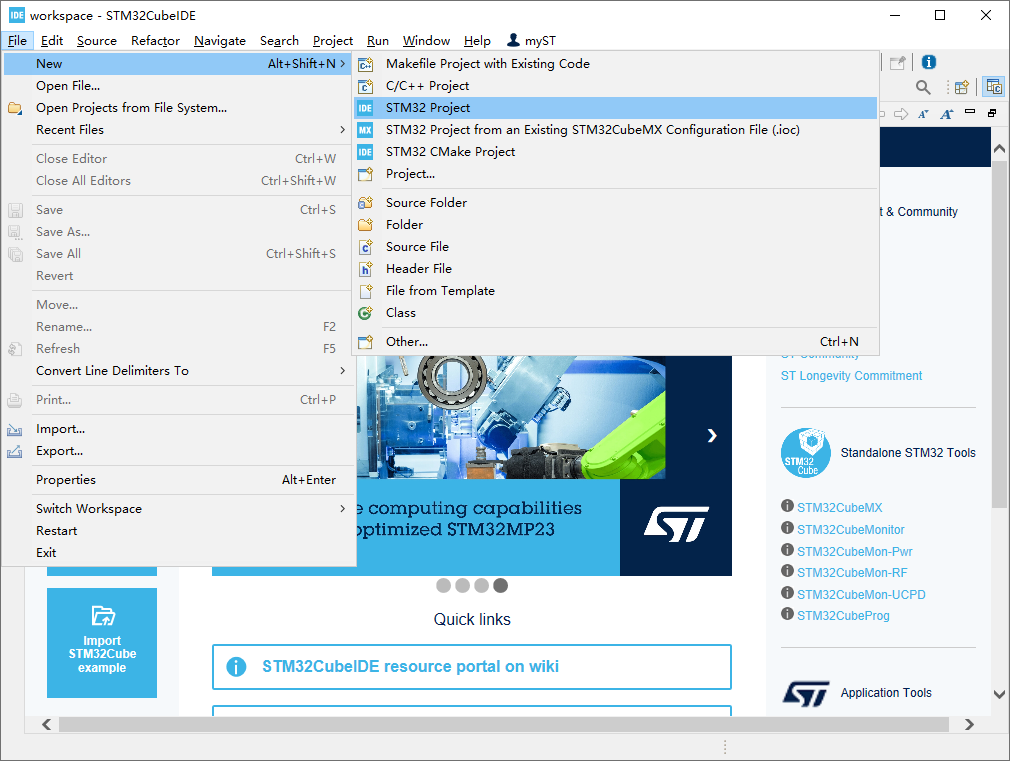Image resolution: width=1010 pixels, height=761 pixels.
Task: Open the ST Longevity Commitment link
Action: click(x=851, y=376)
